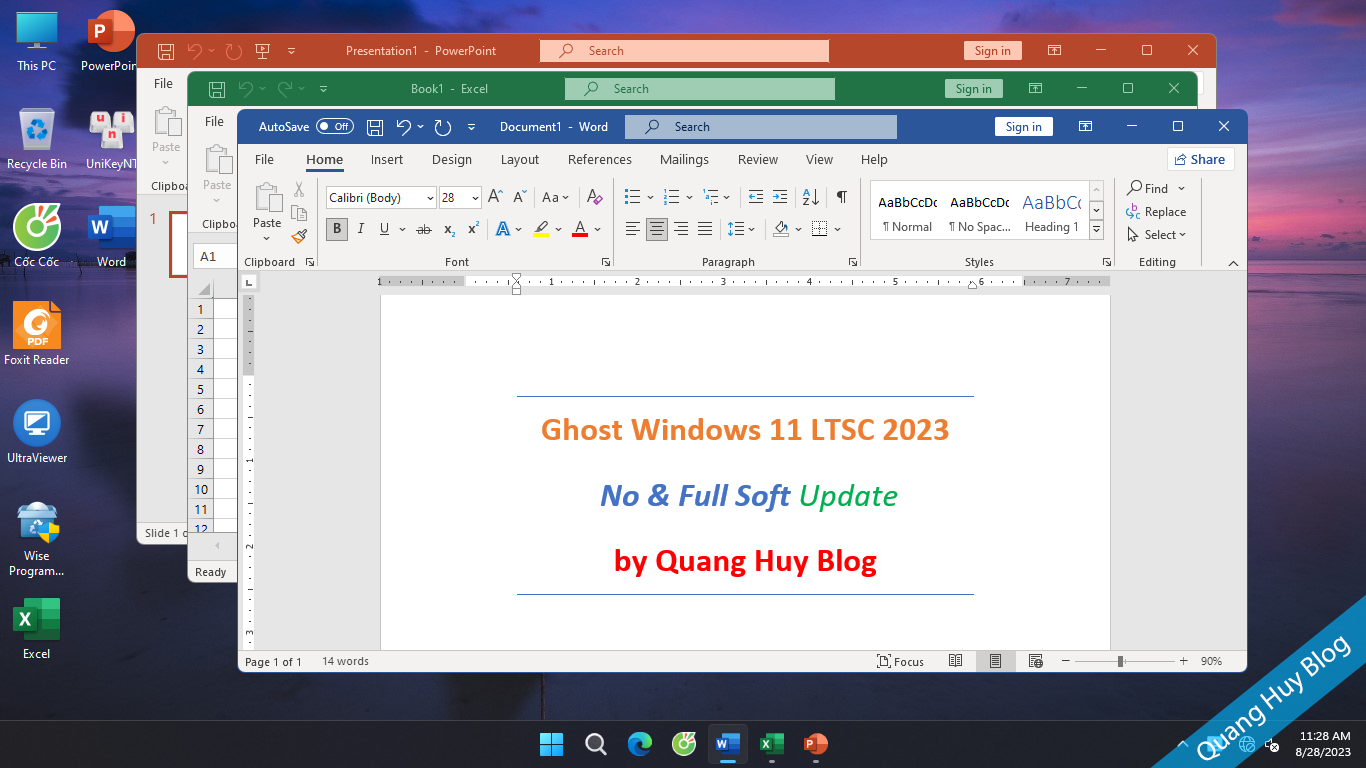Open the Line Spacing dropdown
The height and width of the screenshot is (768, 1366).
click(741, 229)
